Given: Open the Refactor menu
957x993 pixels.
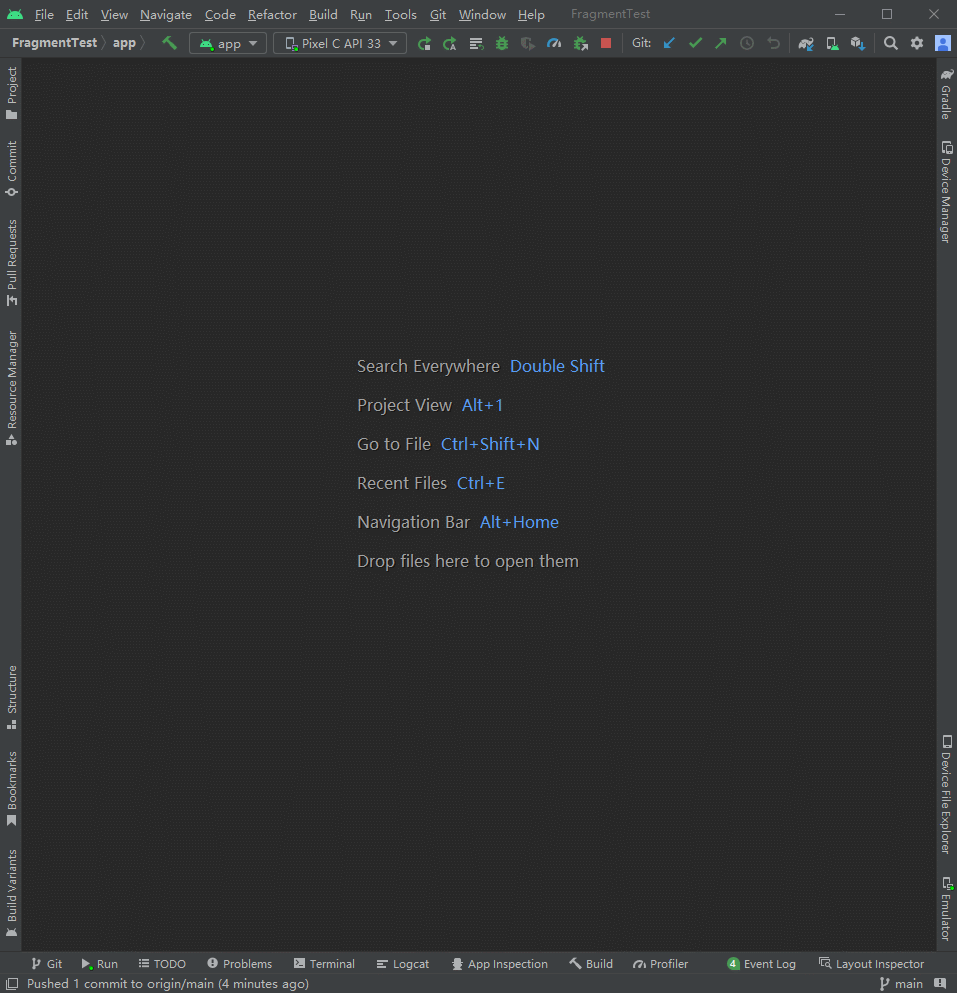Looking at the screenshot, I should [272, 15].
